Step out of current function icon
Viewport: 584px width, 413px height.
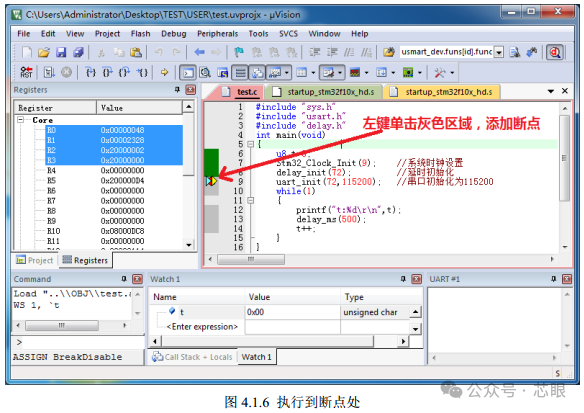124,72
